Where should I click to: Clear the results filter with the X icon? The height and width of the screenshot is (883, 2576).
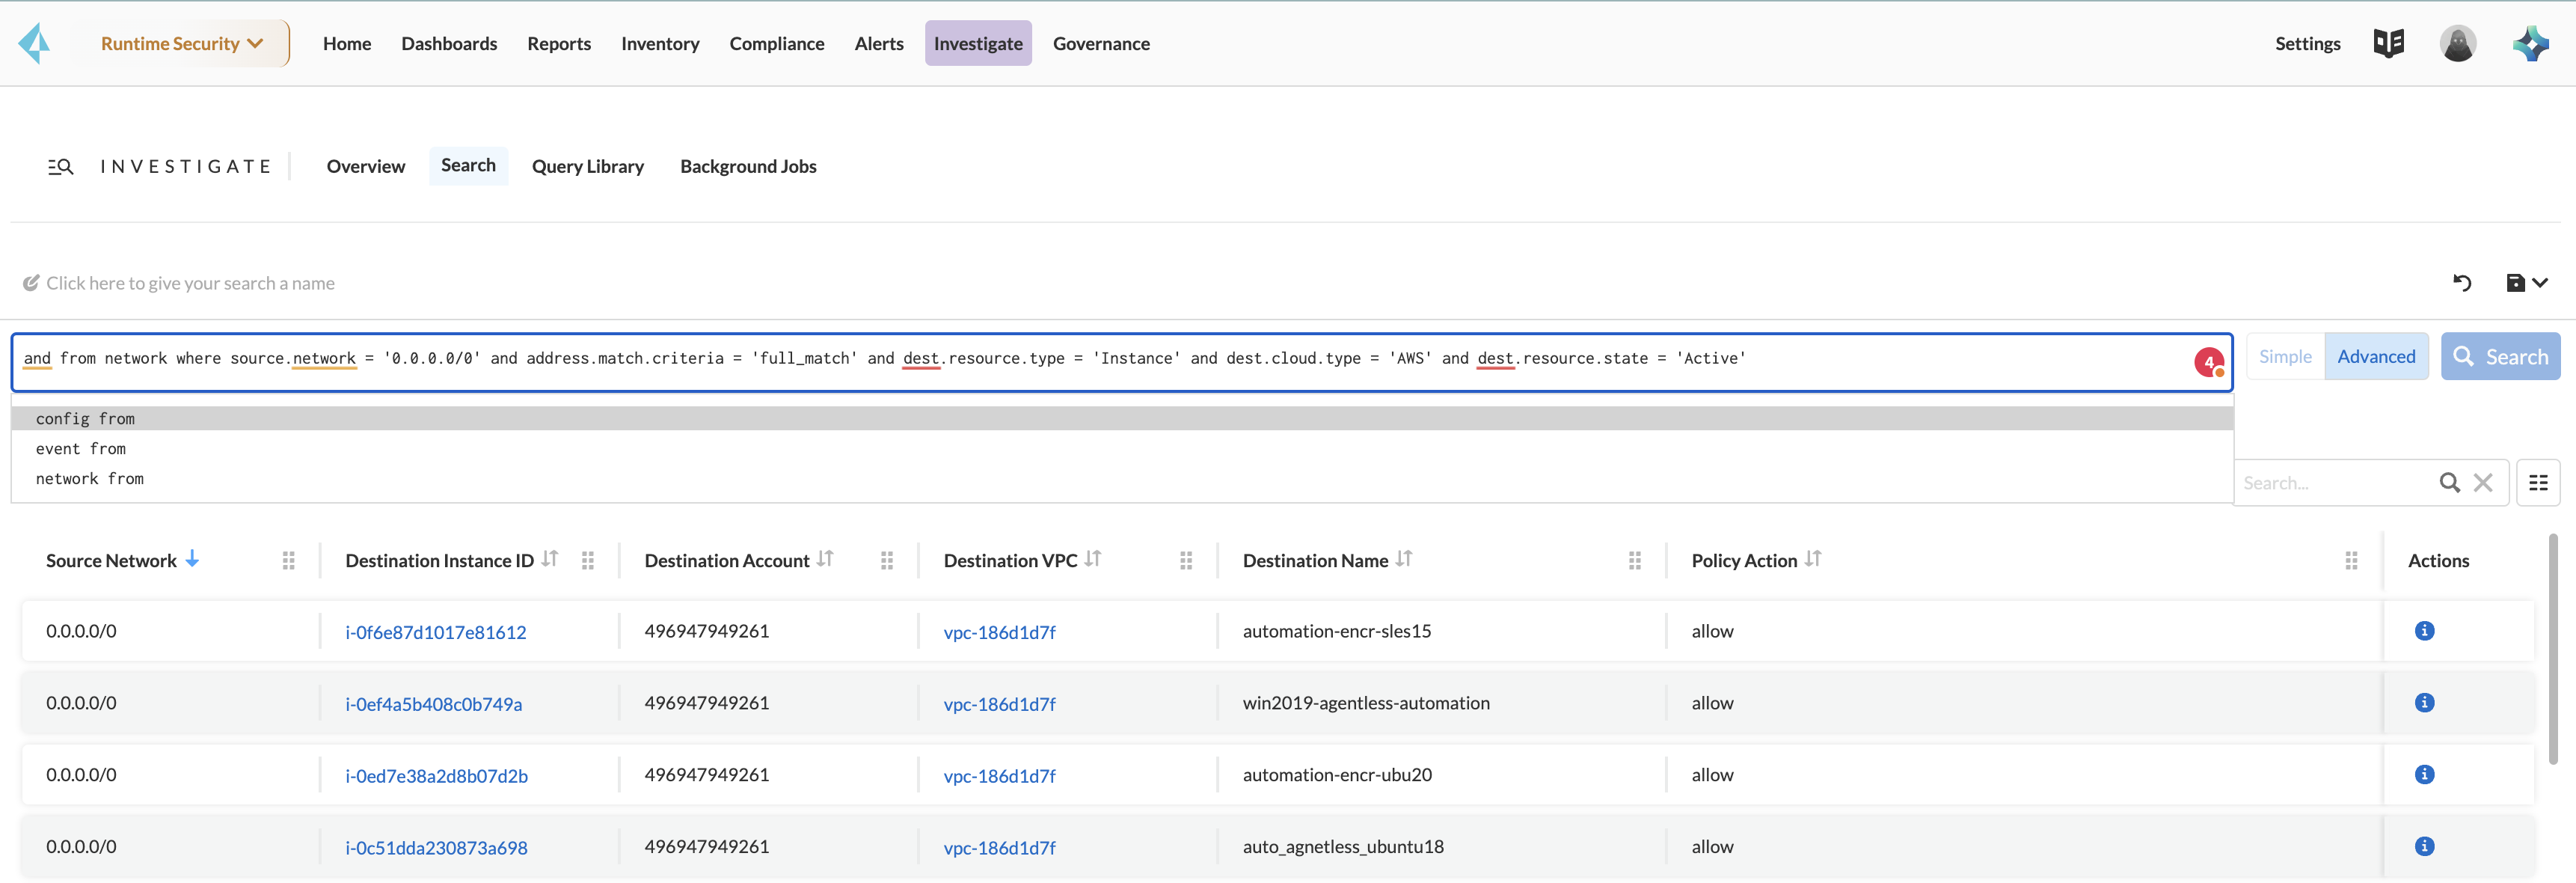(x=2482, y=483)
